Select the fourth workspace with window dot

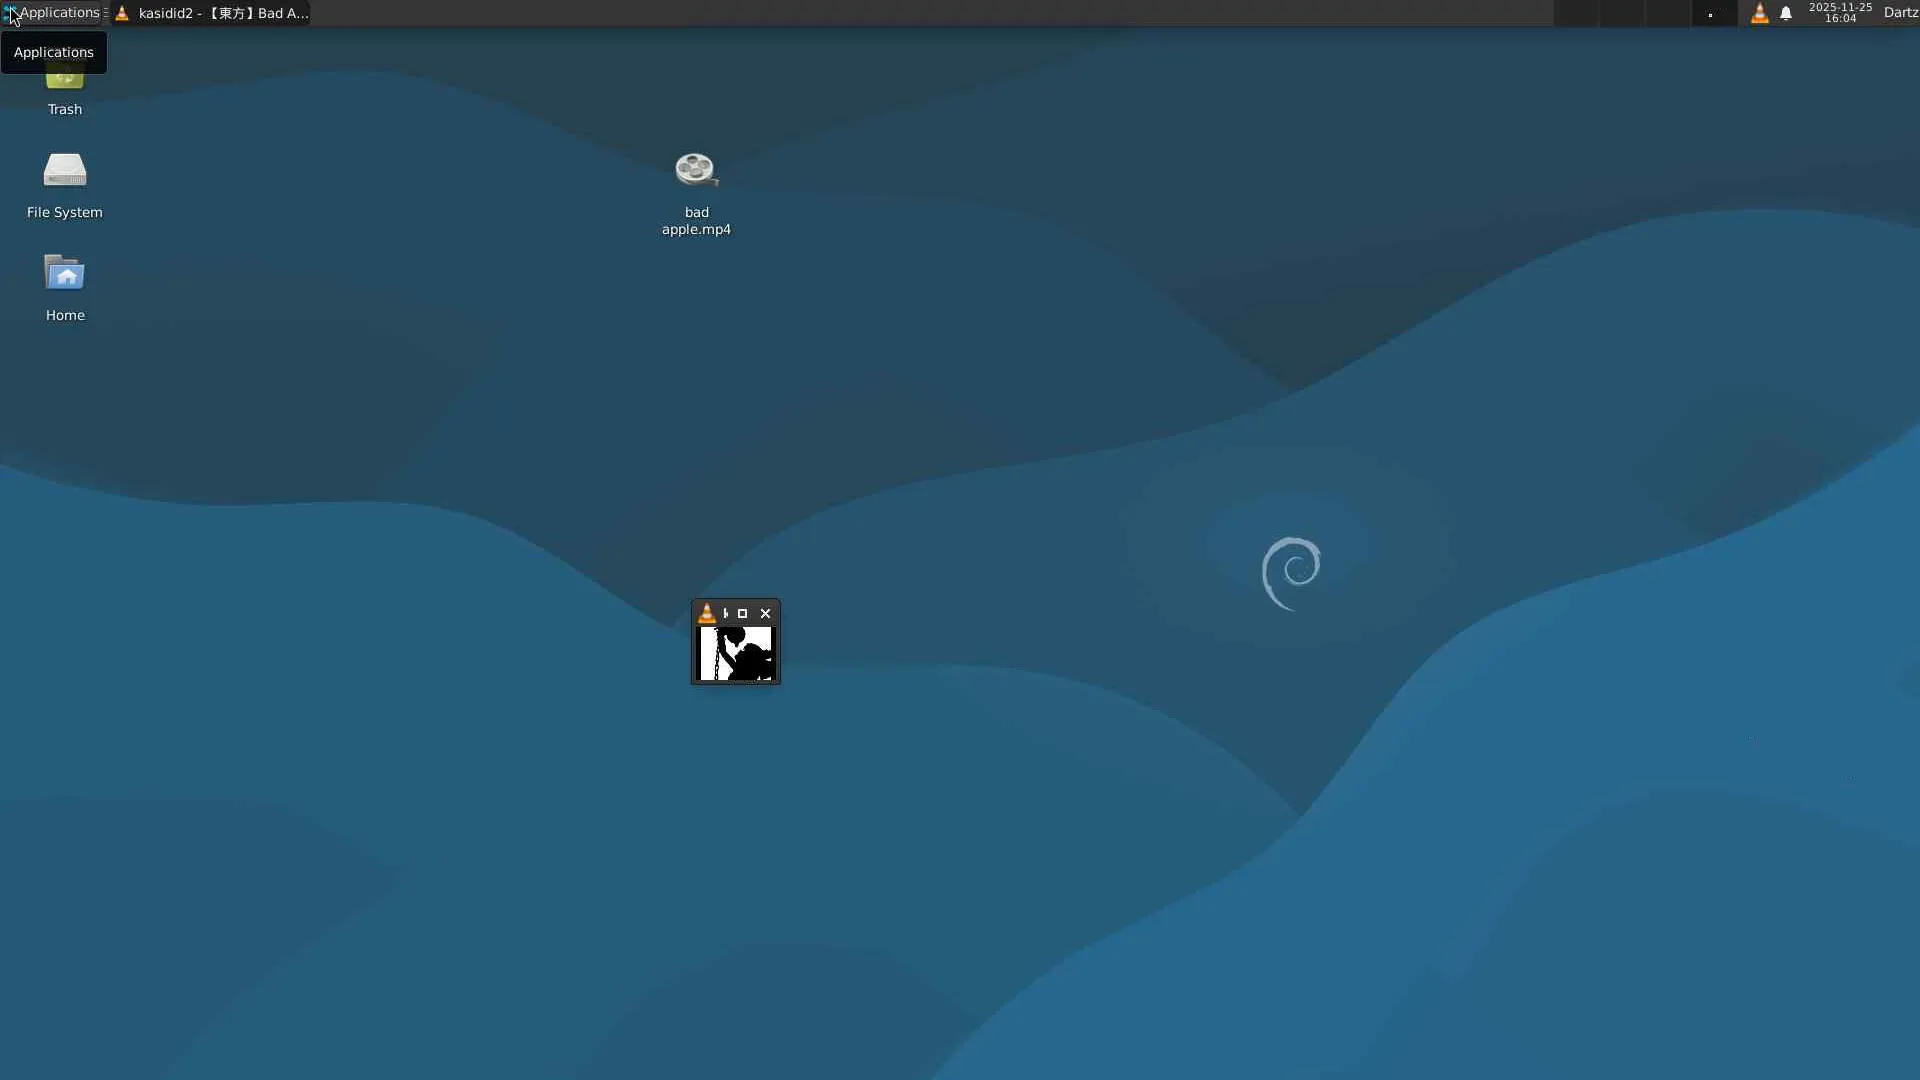click(1713, 13)
